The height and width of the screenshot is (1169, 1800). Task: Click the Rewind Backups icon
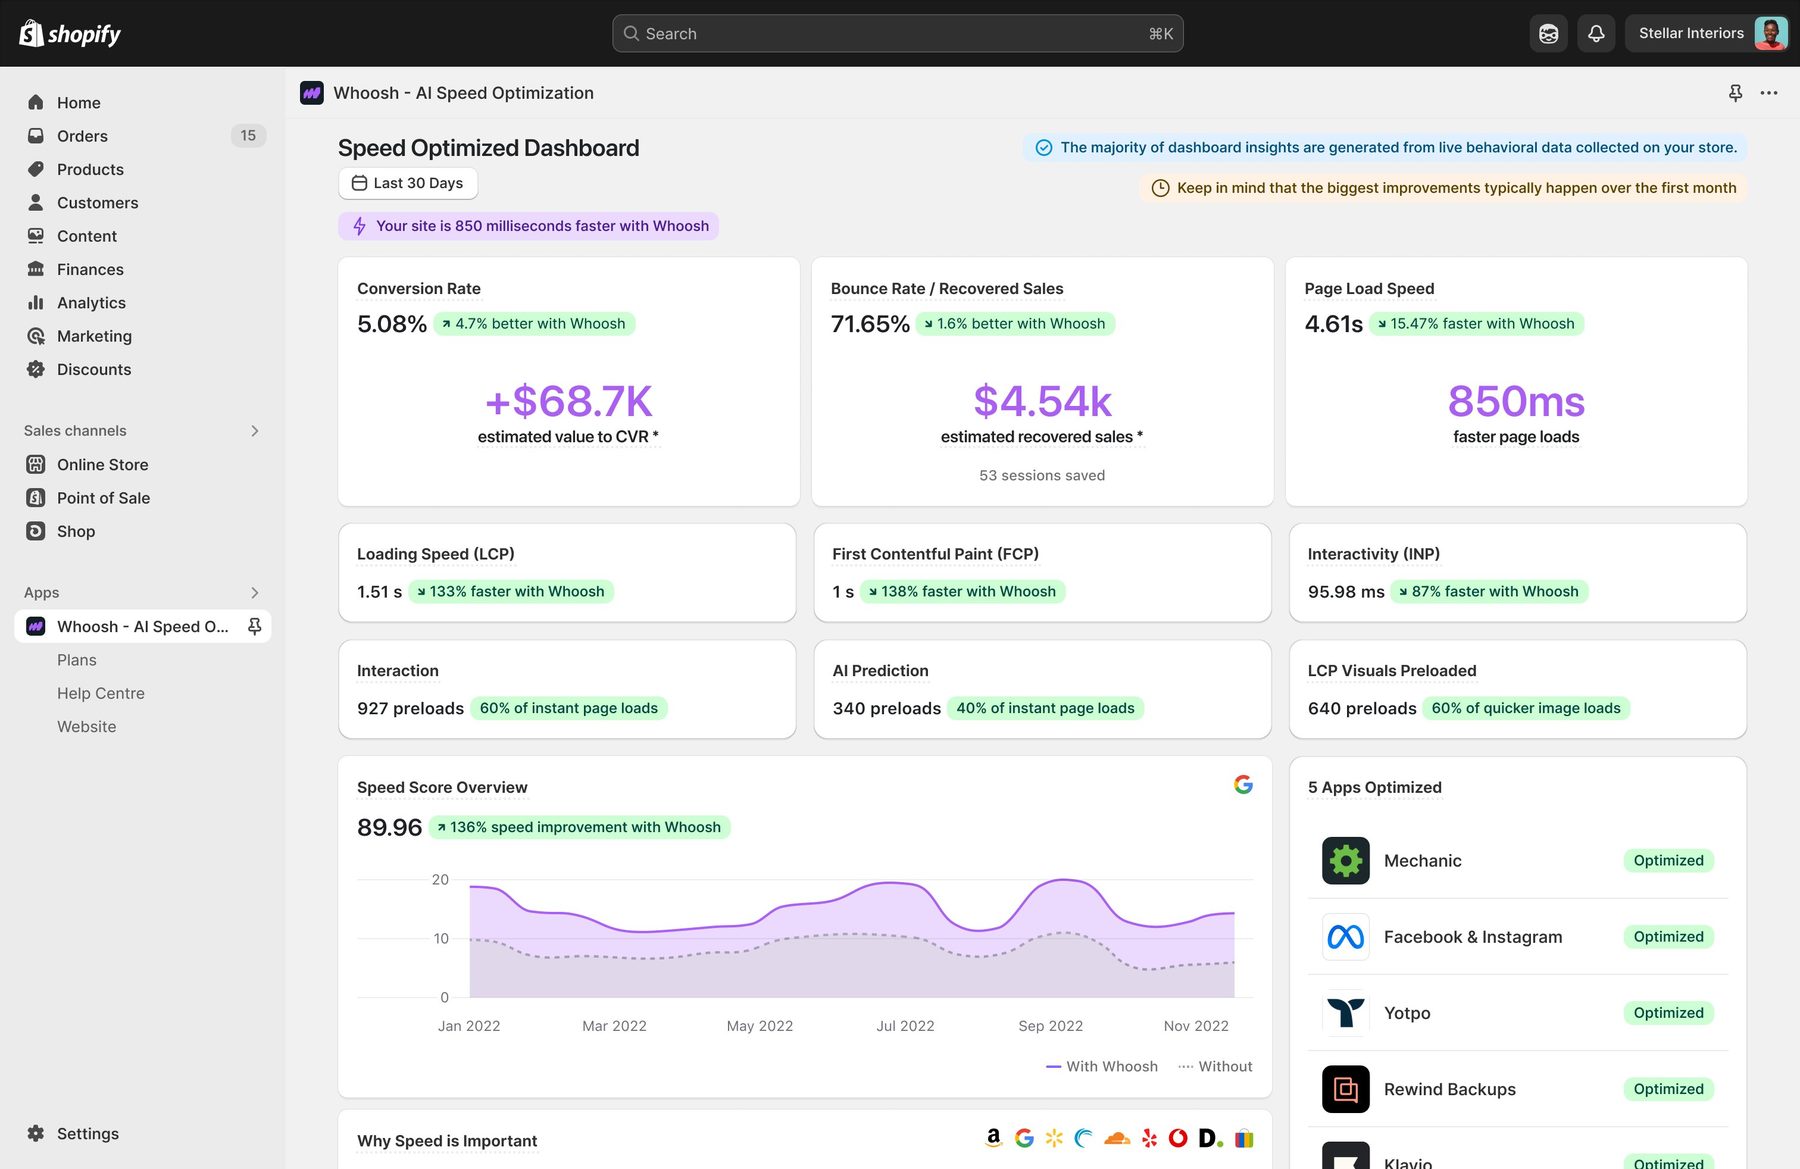click(1345, 1089)
